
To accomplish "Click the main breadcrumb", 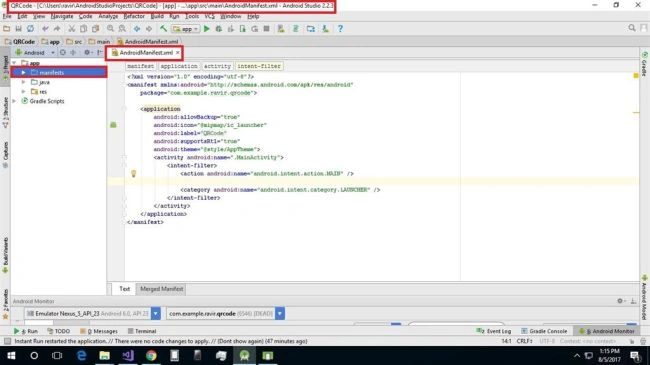I will click(99, 41).
